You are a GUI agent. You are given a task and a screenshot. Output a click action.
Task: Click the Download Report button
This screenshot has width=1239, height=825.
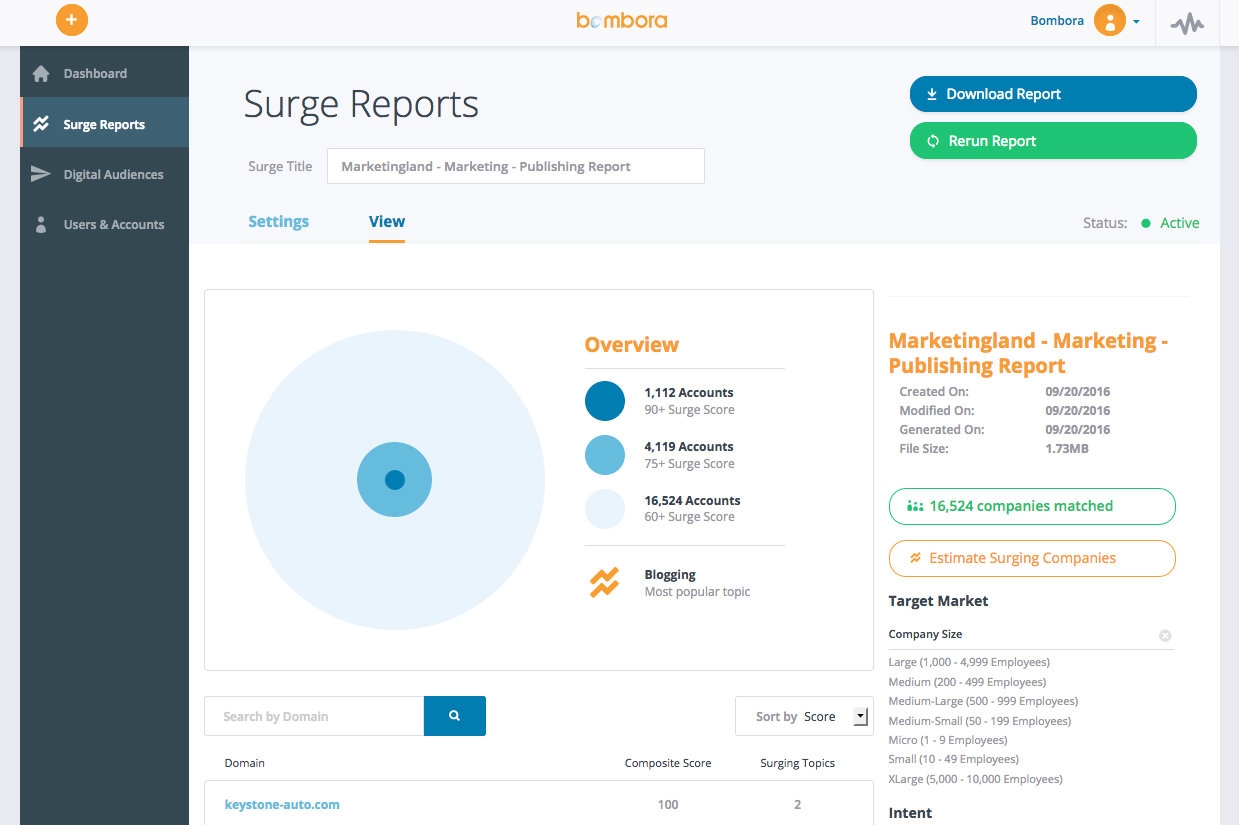point(1053,94)
